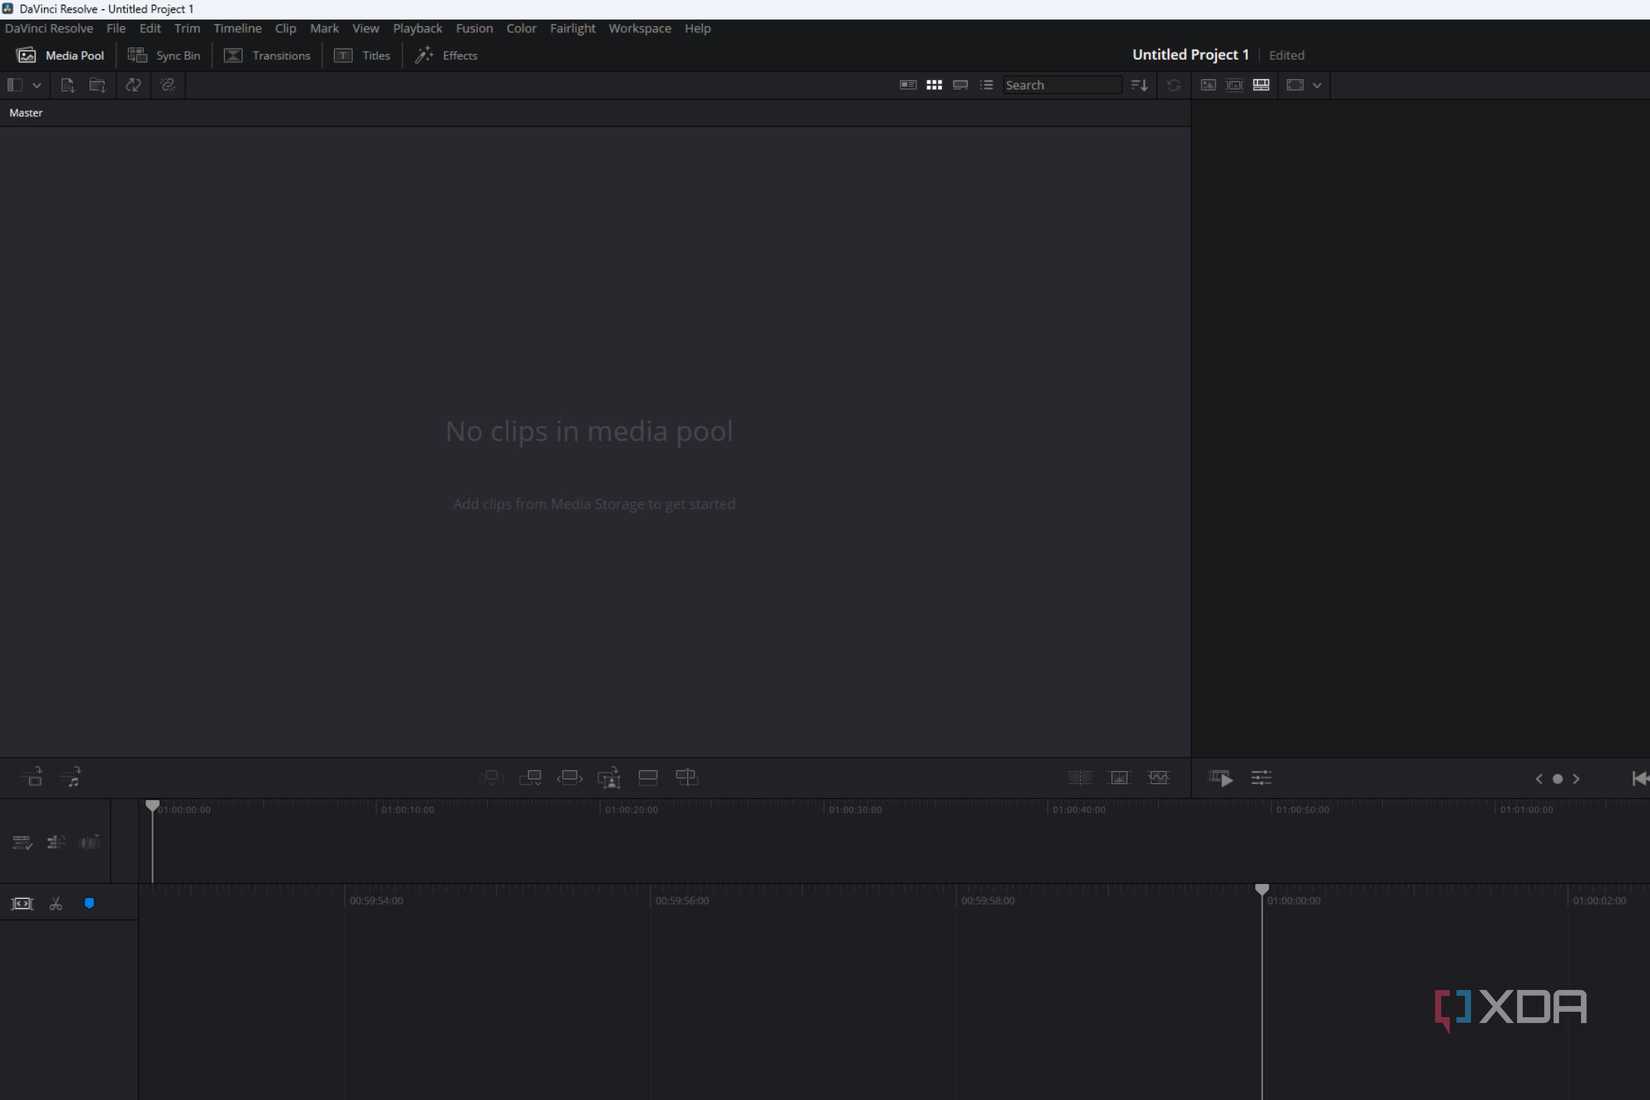Click the media pool Search field
Image resolution: width=1650 pixels, height=1100 pixels.
point(1062,85)
